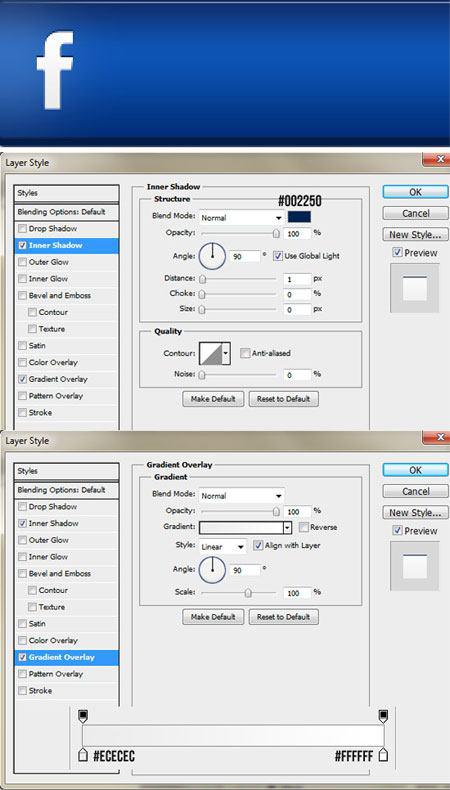Enable Color Overlay in lower dialog

pos(22,640)
